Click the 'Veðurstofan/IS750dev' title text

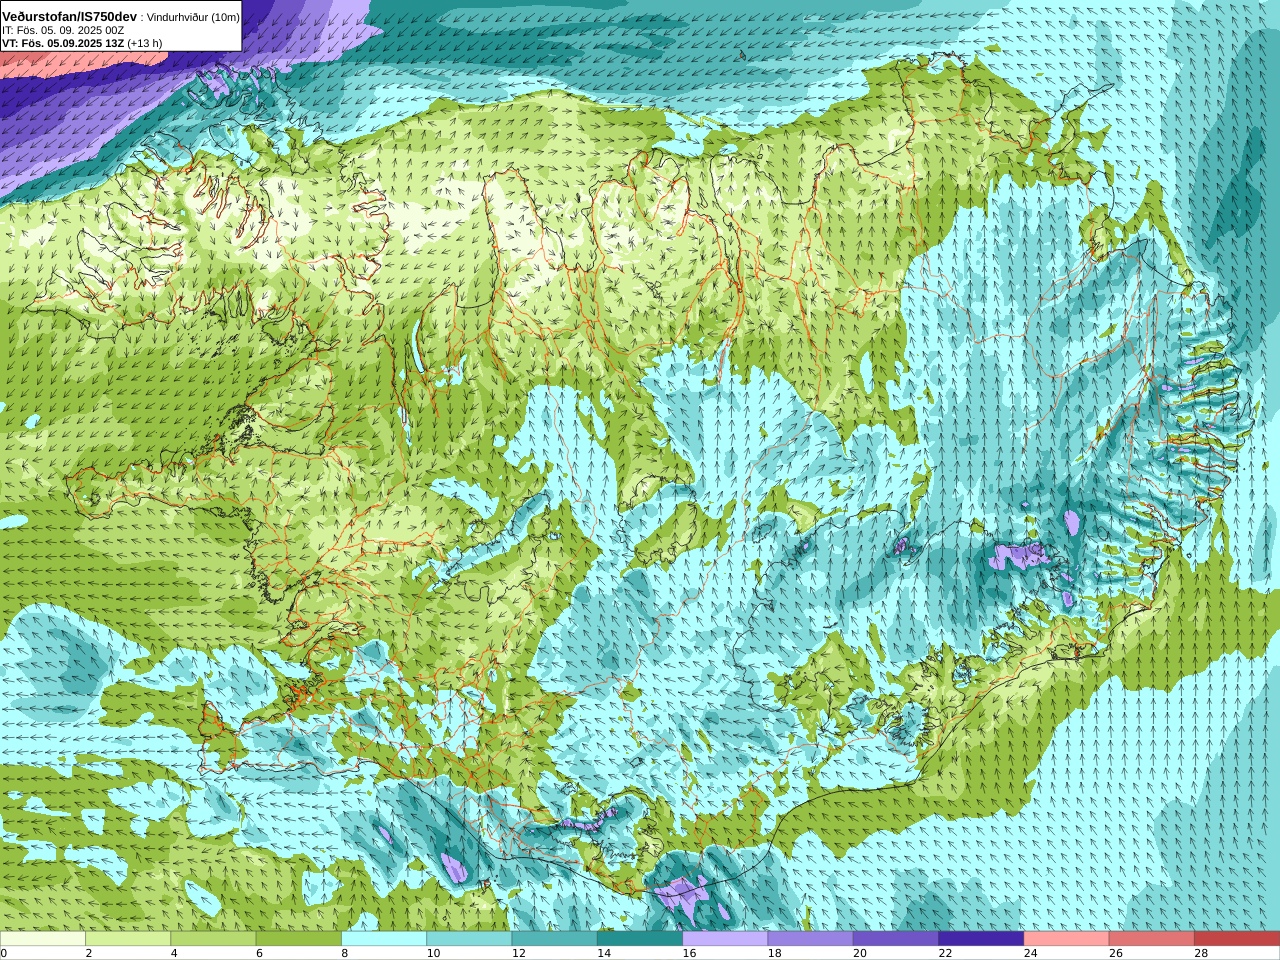(69, 17)
